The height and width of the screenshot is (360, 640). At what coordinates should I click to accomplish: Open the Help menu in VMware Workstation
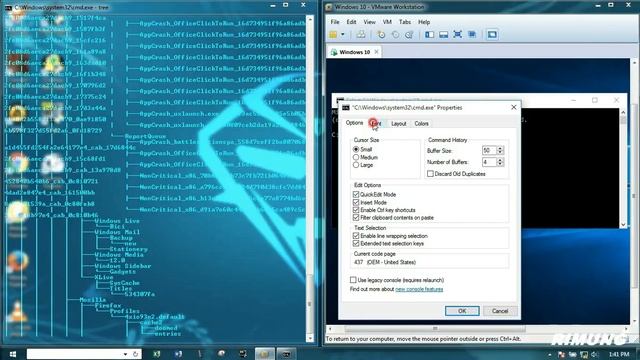pyautogui.click(x=424, y=22)
